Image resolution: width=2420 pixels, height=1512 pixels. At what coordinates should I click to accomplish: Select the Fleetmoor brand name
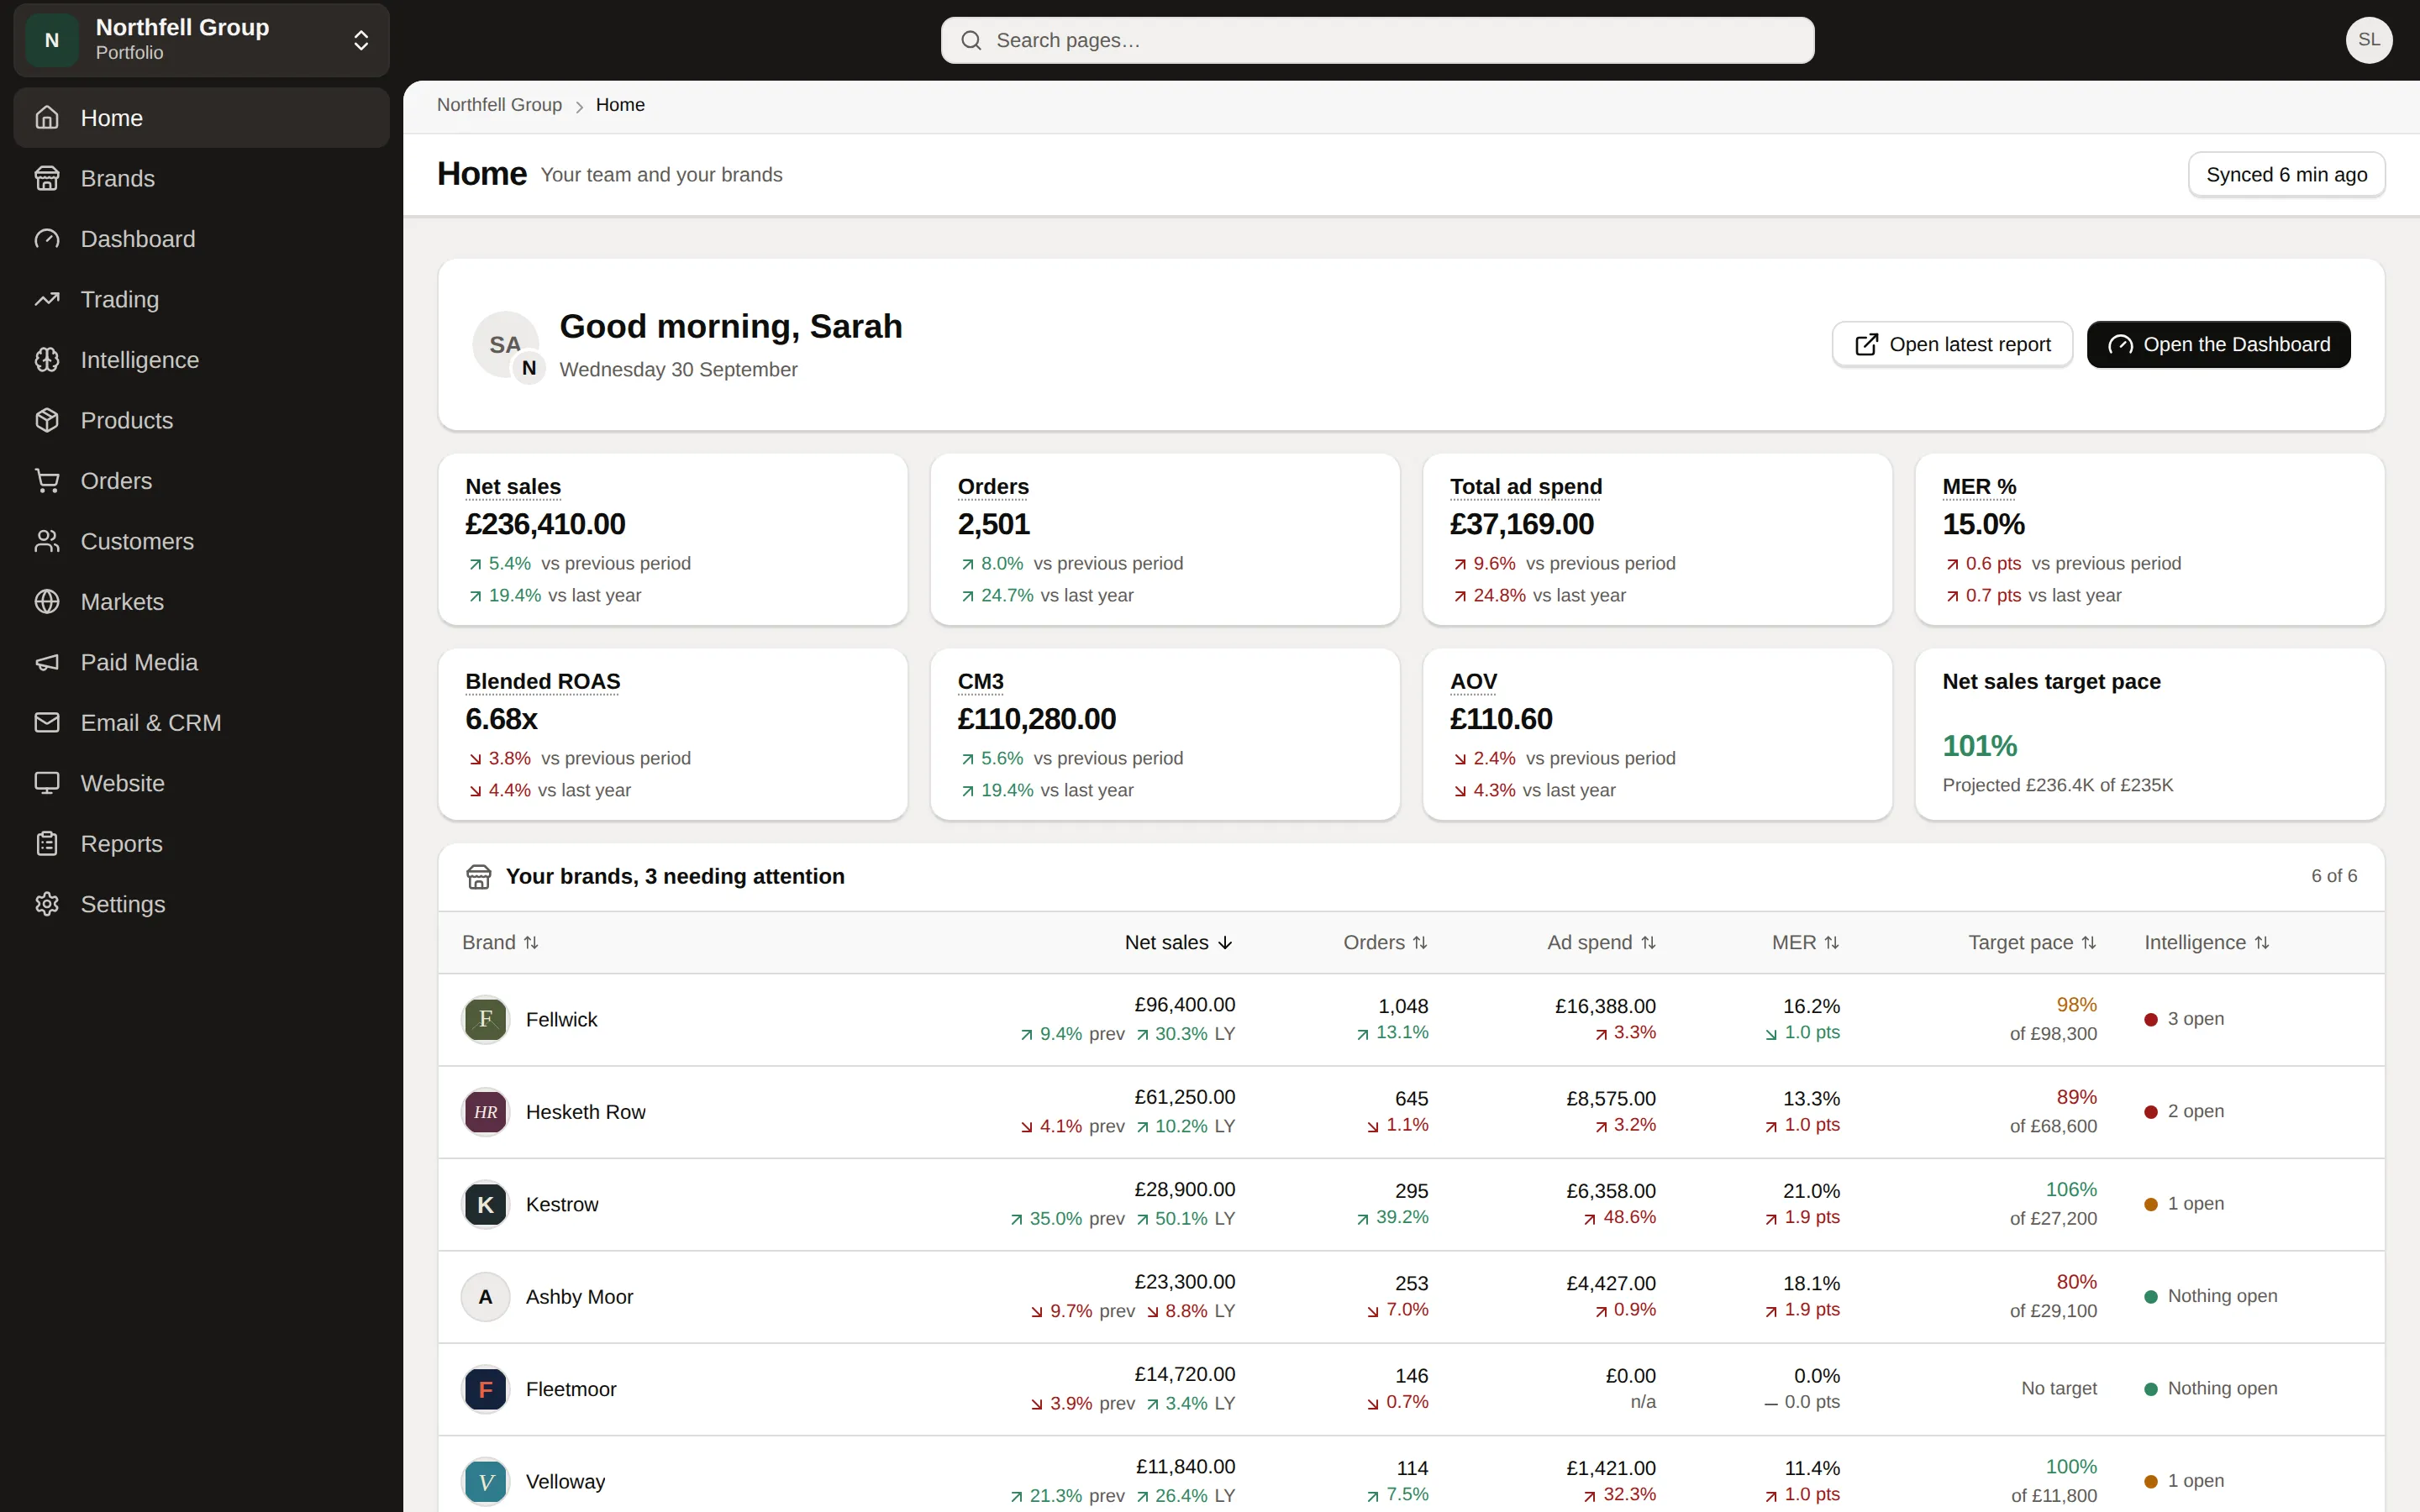(571, 1389)
